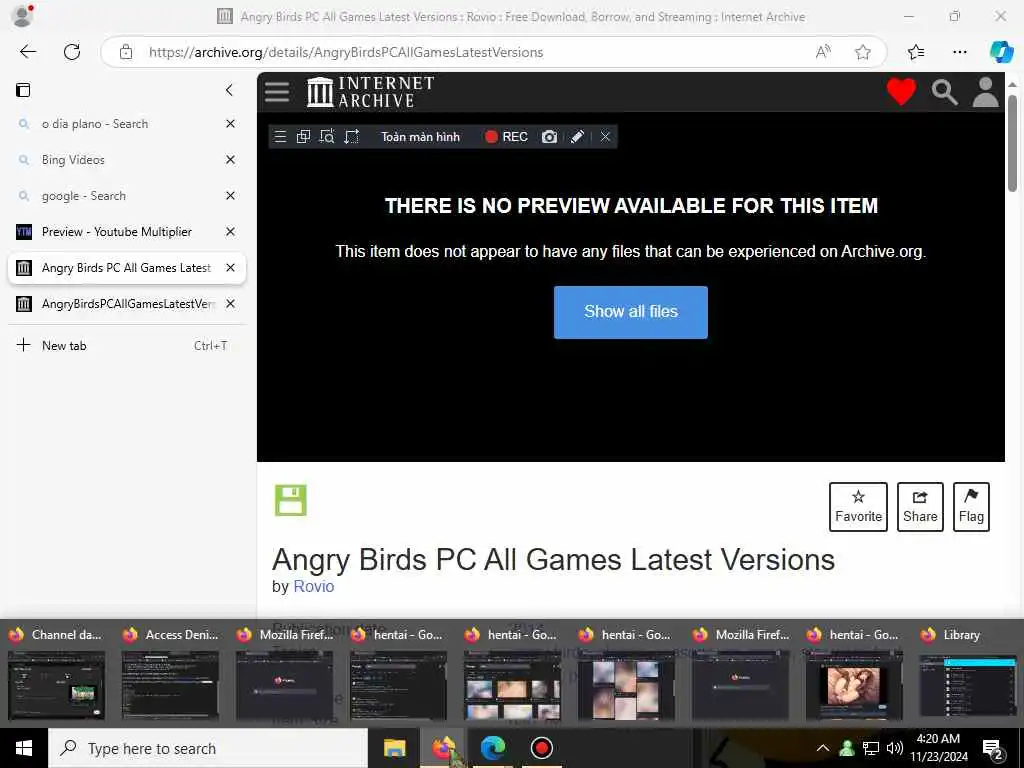Open tab actions menu icon

23,90
